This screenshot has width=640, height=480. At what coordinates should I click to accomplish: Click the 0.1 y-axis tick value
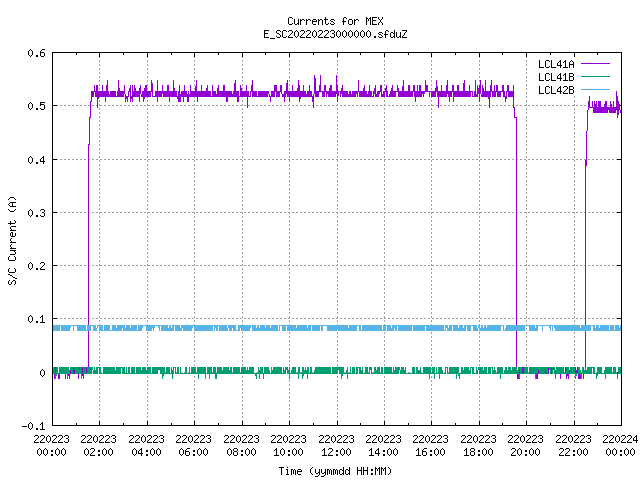click(36, 319)
